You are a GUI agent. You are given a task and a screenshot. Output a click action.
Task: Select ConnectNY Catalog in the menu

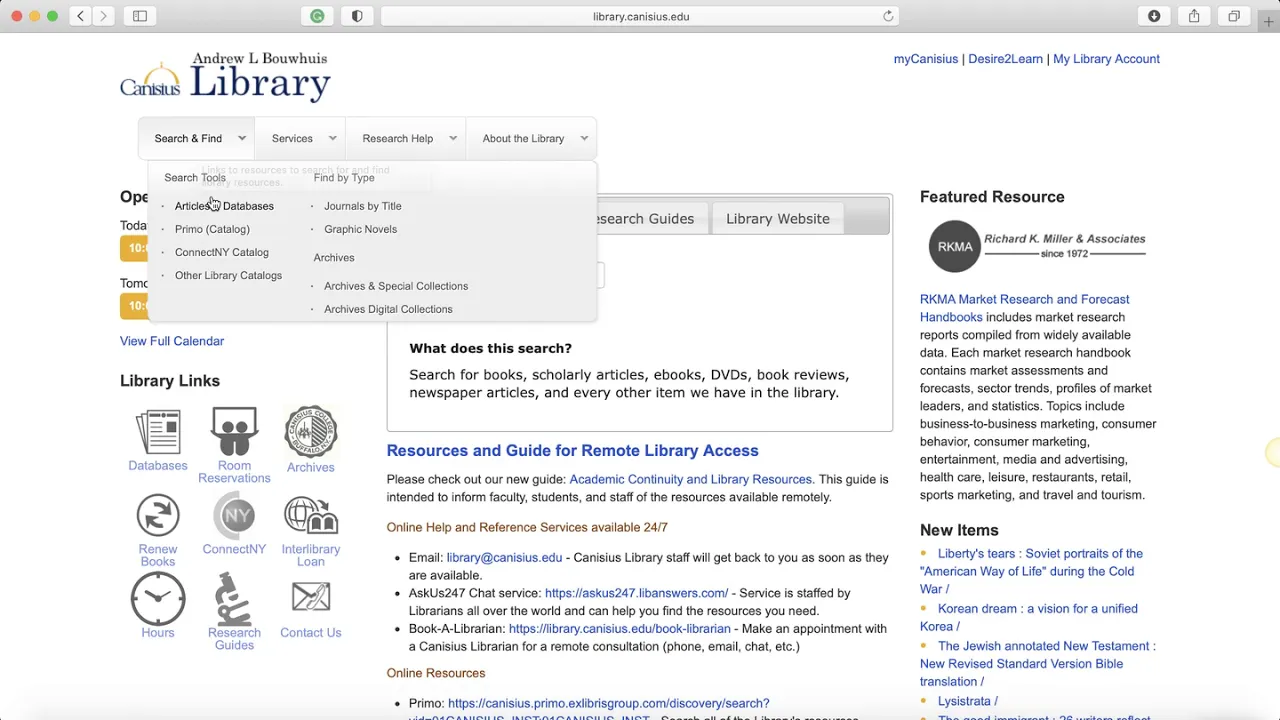(222, 252)
